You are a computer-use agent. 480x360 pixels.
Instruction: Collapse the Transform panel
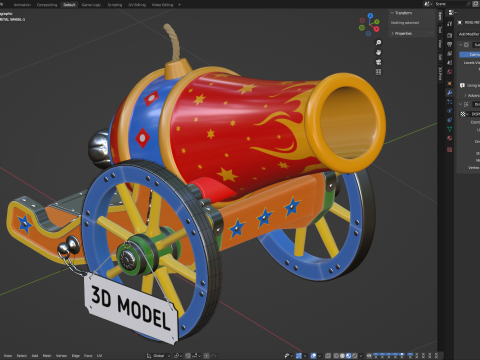click(392, 13)
